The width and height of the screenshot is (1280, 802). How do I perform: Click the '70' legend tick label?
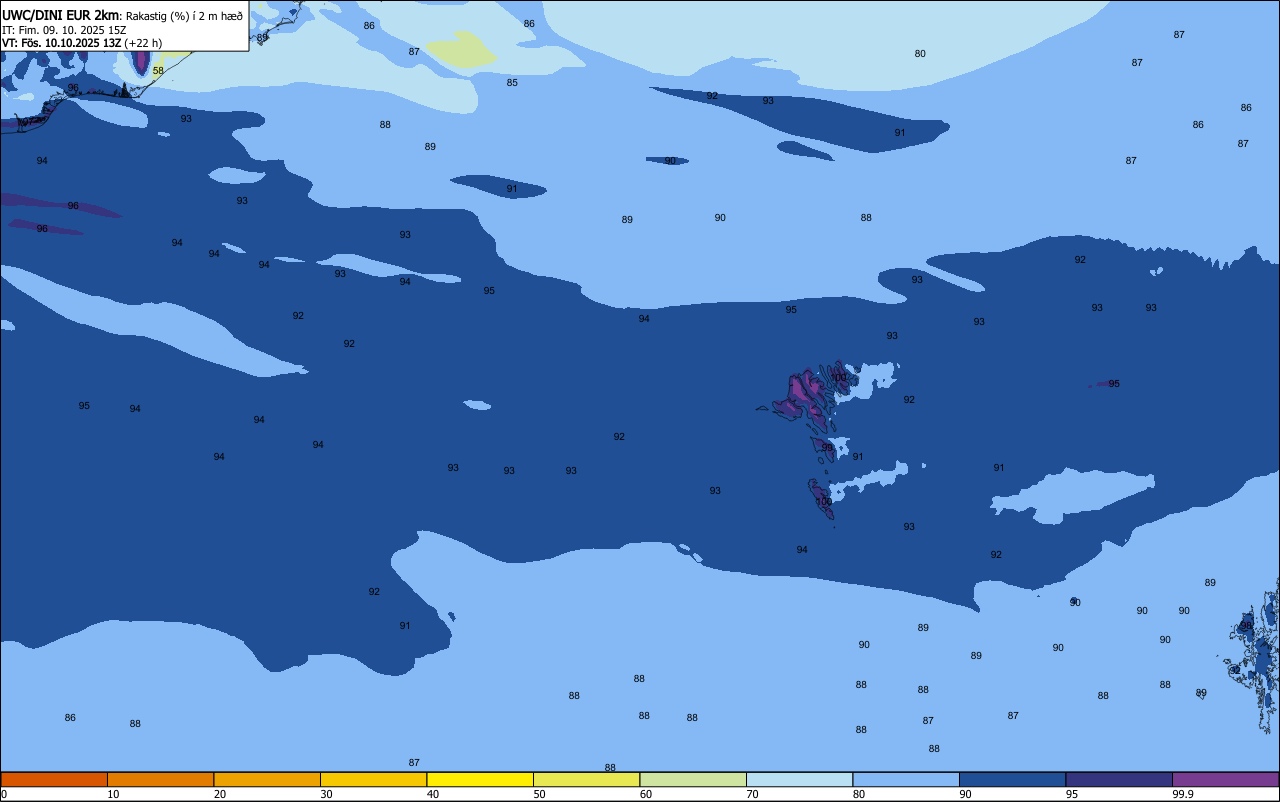(x=752, y=794)
